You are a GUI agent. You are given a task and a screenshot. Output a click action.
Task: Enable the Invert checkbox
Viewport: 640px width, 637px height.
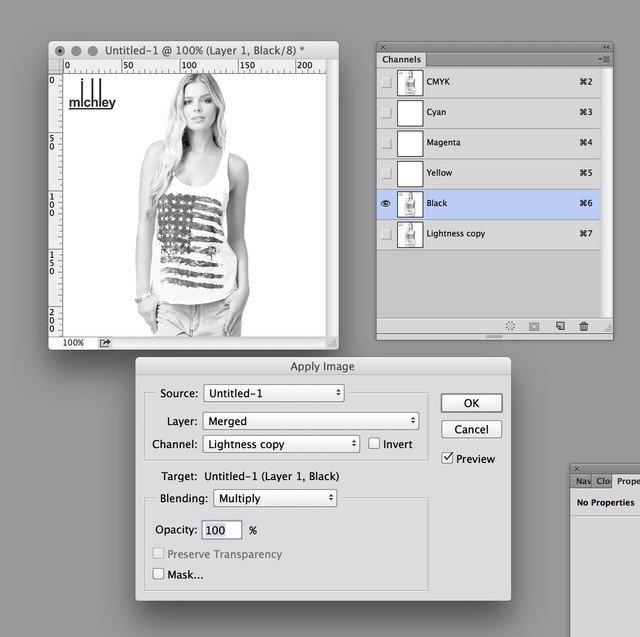pos(374,444)
